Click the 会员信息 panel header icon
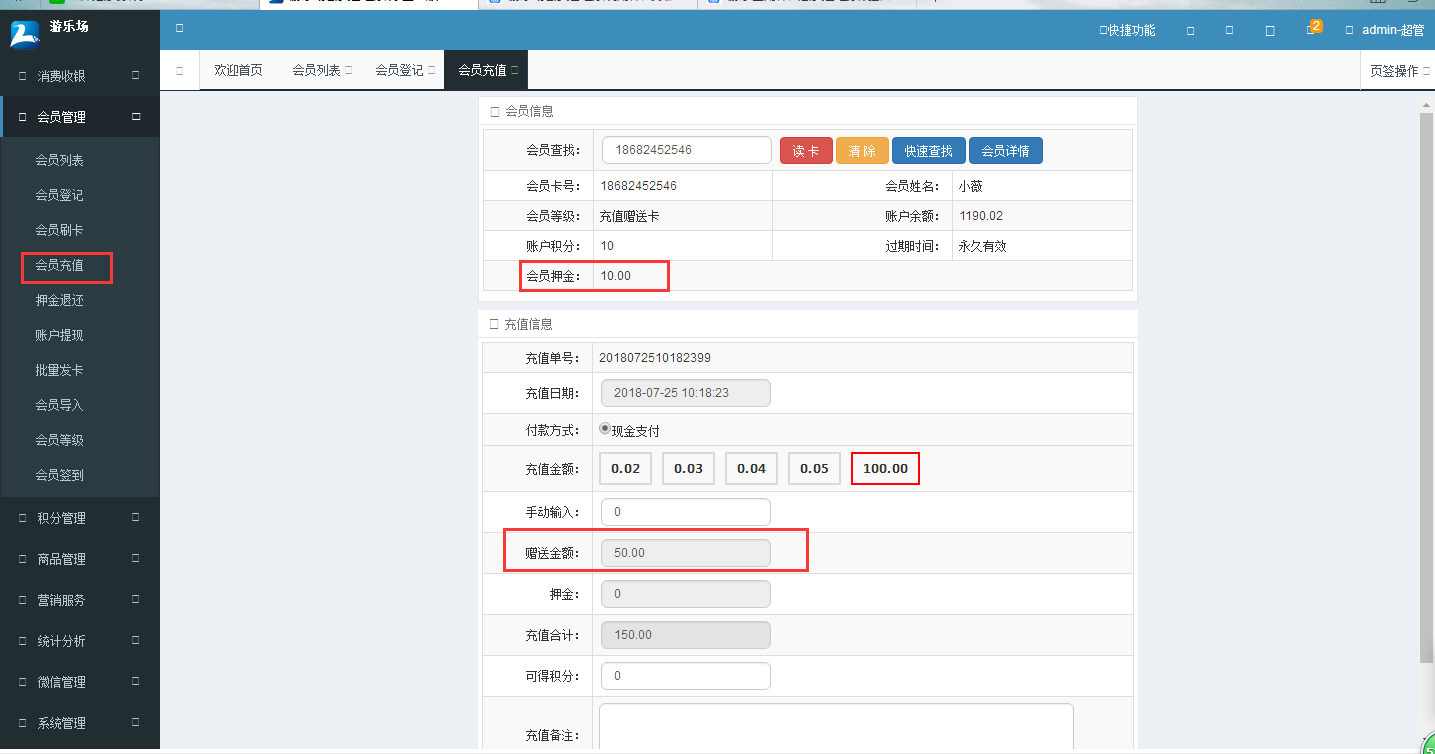The height and width of the screenshot is (754, 1435). click(494, 111)
